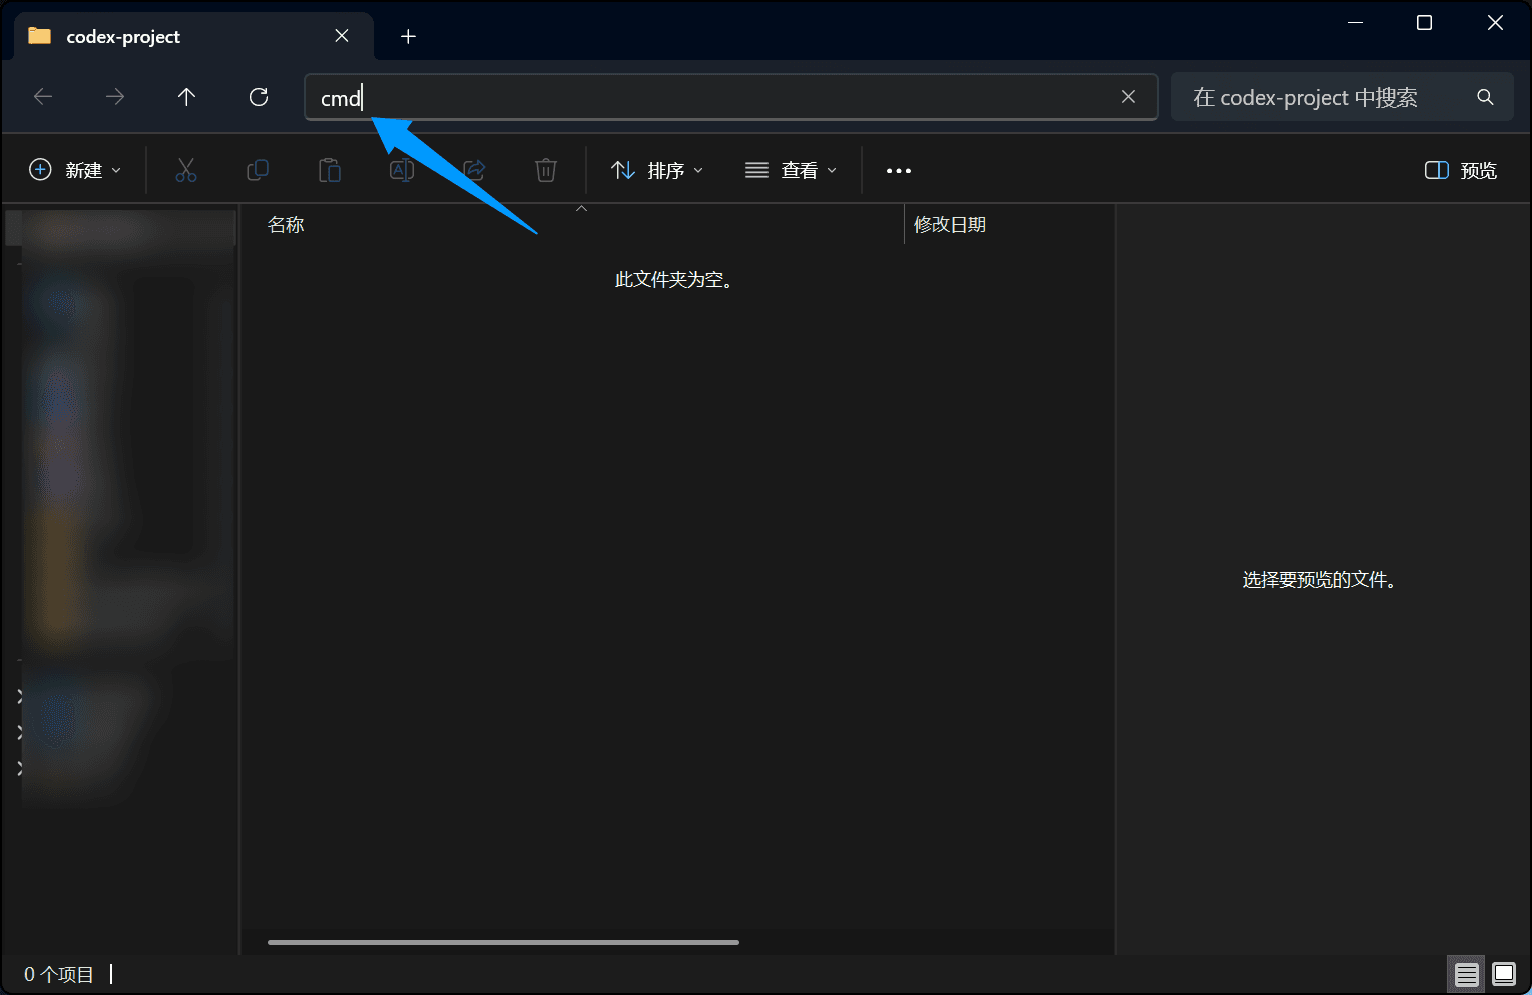
Task: Open the 查看 view dropdown
Action: (x=791, y=170)
